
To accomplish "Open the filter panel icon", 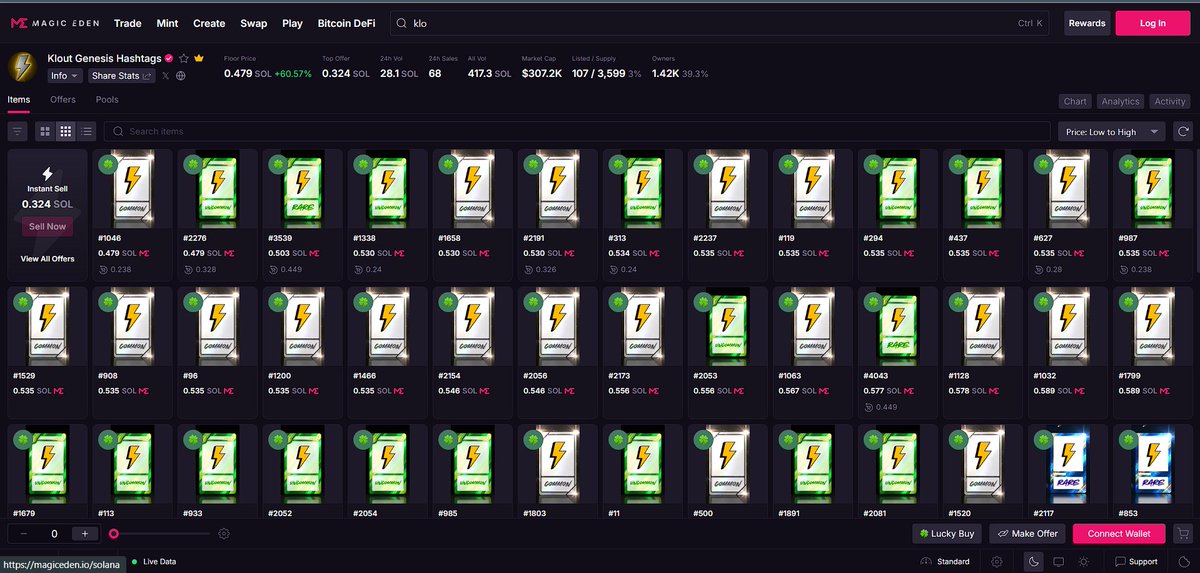I will (x=17, y=131).
